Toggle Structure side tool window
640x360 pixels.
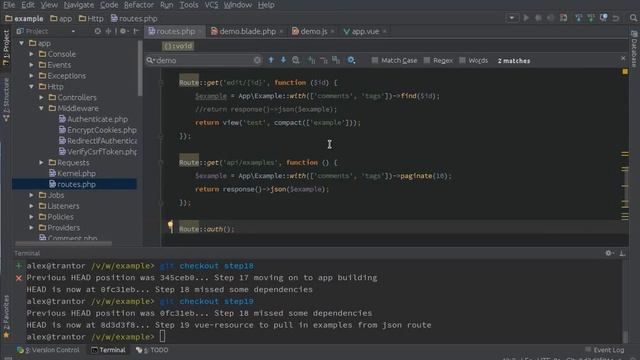[6, 100]
